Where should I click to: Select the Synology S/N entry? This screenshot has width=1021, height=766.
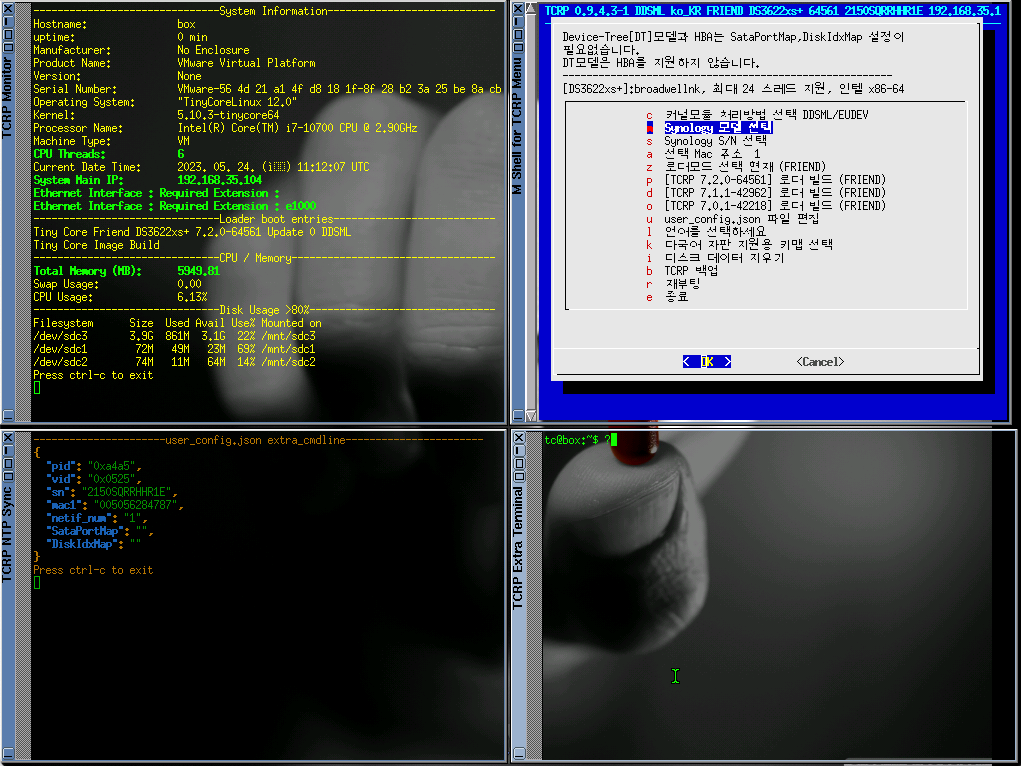click(x=706, y=141)
